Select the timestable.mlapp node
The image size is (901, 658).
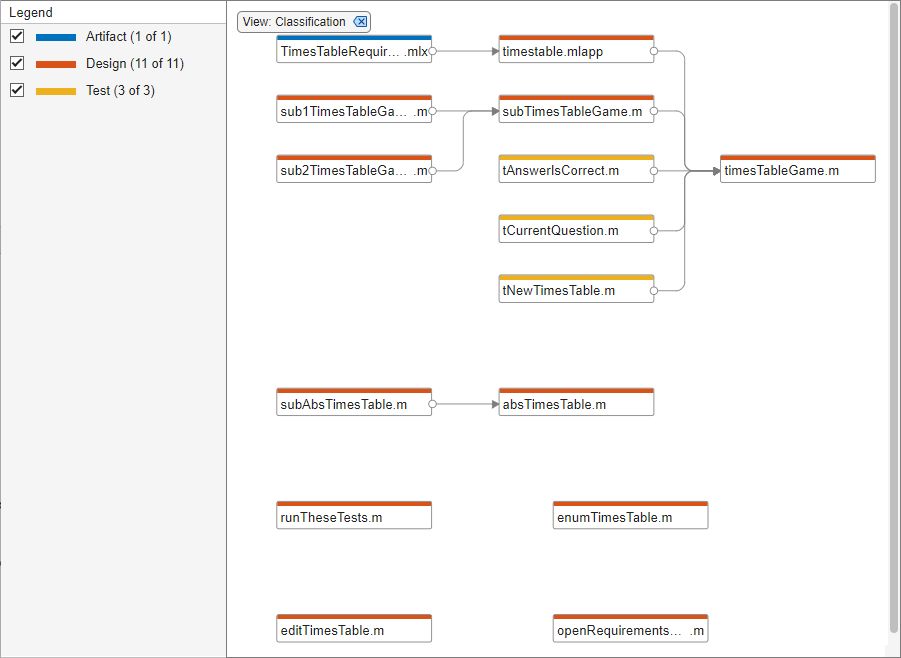(x=575, y=51)
